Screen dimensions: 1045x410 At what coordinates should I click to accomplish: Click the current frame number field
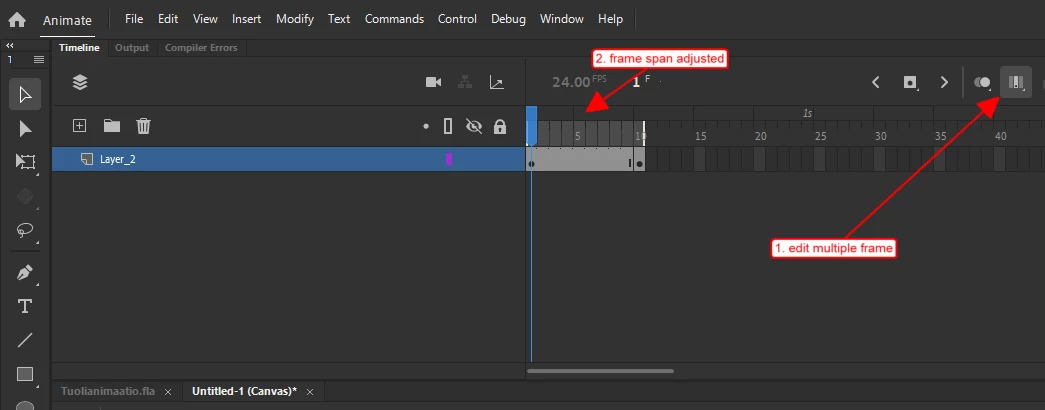click(637, 82)
